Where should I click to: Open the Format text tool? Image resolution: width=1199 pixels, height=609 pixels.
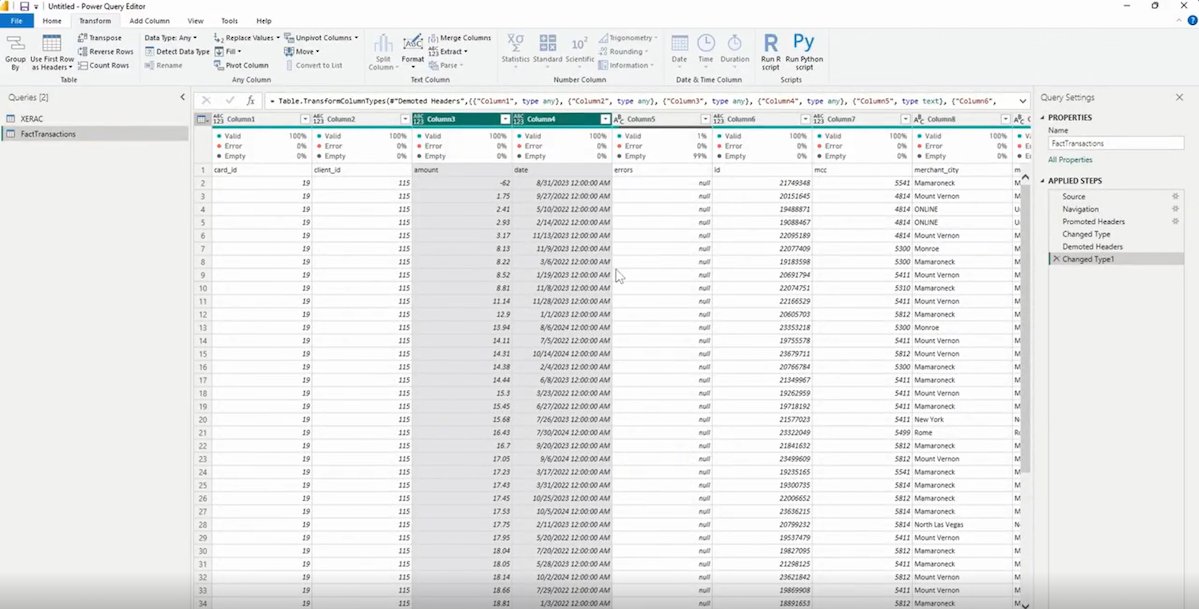point(413,52)
